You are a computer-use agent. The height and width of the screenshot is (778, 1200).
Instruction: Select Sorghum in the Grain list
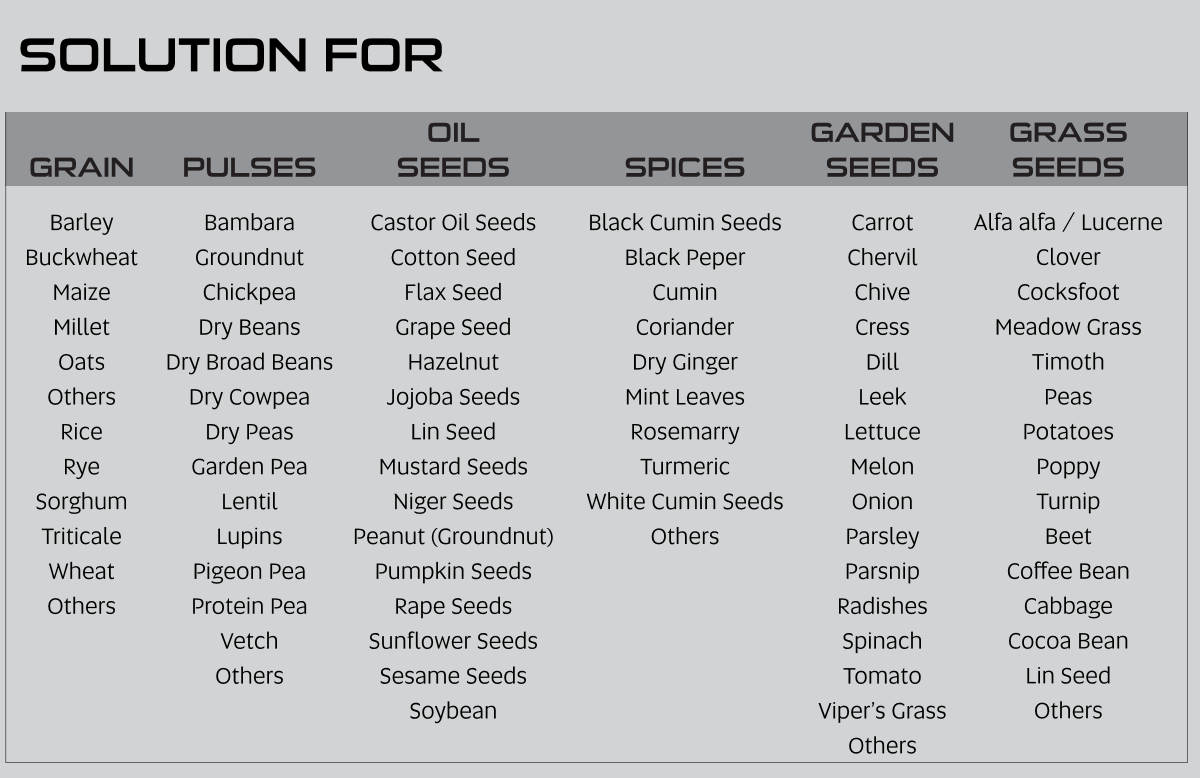click(x=81, y=502)
